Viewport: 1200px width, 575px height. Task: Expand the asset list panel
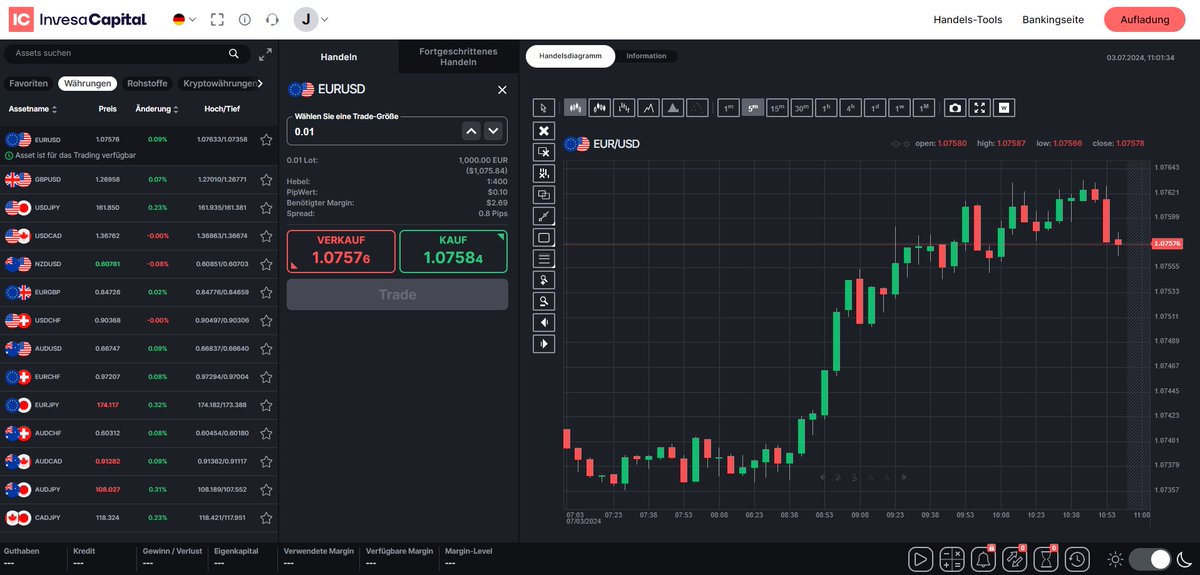tap(265, 55)
